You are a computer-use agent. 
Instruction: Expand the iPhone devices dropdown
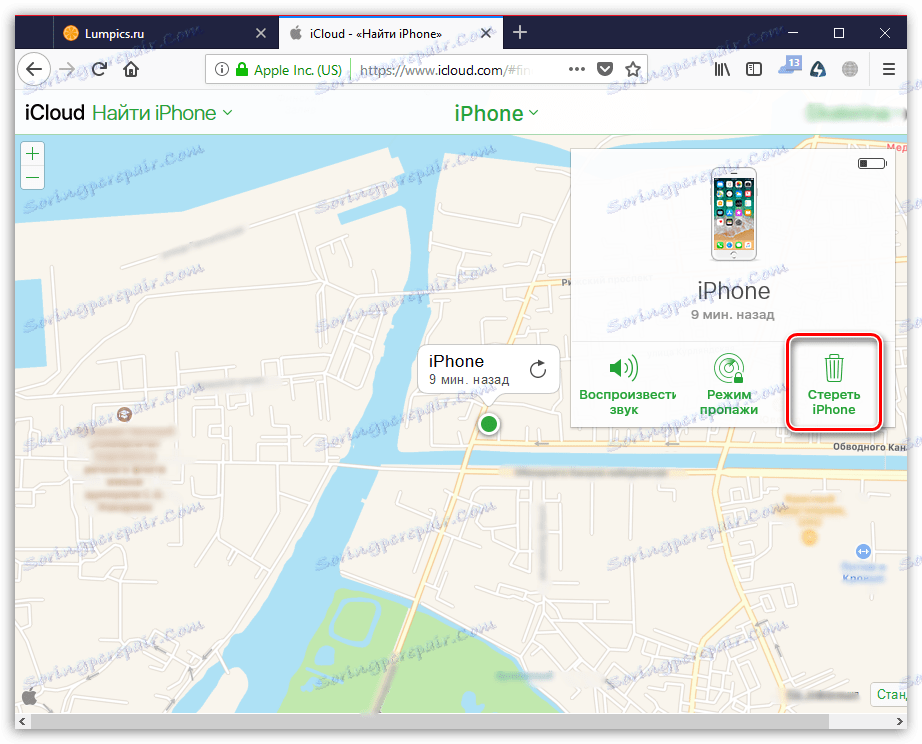496,113
